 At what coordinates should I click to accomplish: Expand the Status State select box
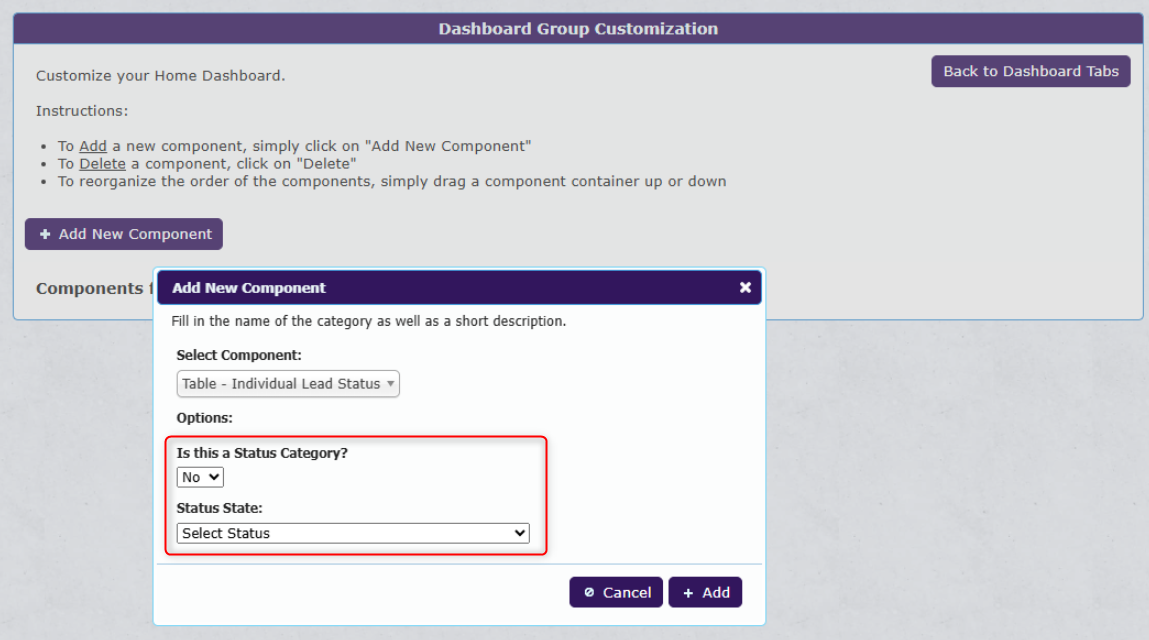(352, 533)
